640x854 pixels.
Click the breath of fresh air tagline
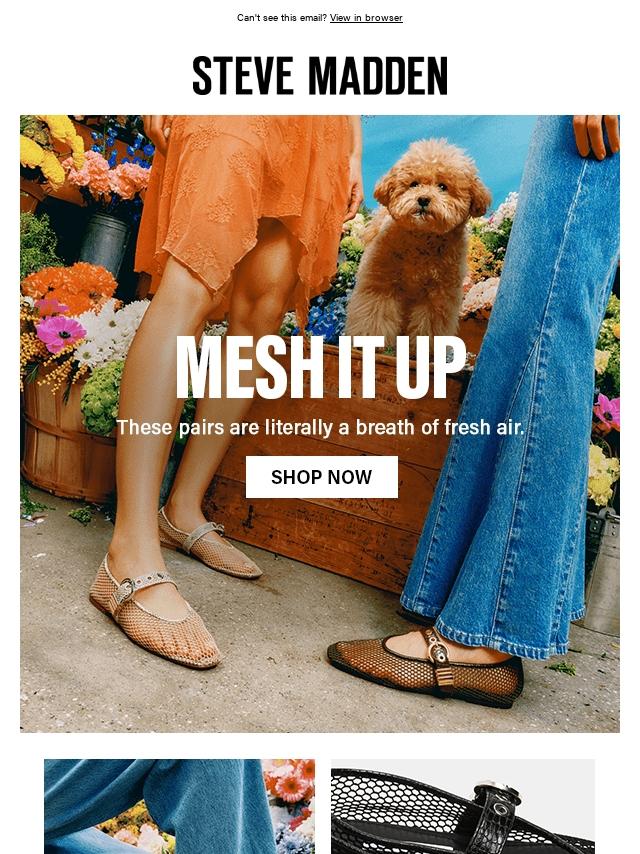320,428
